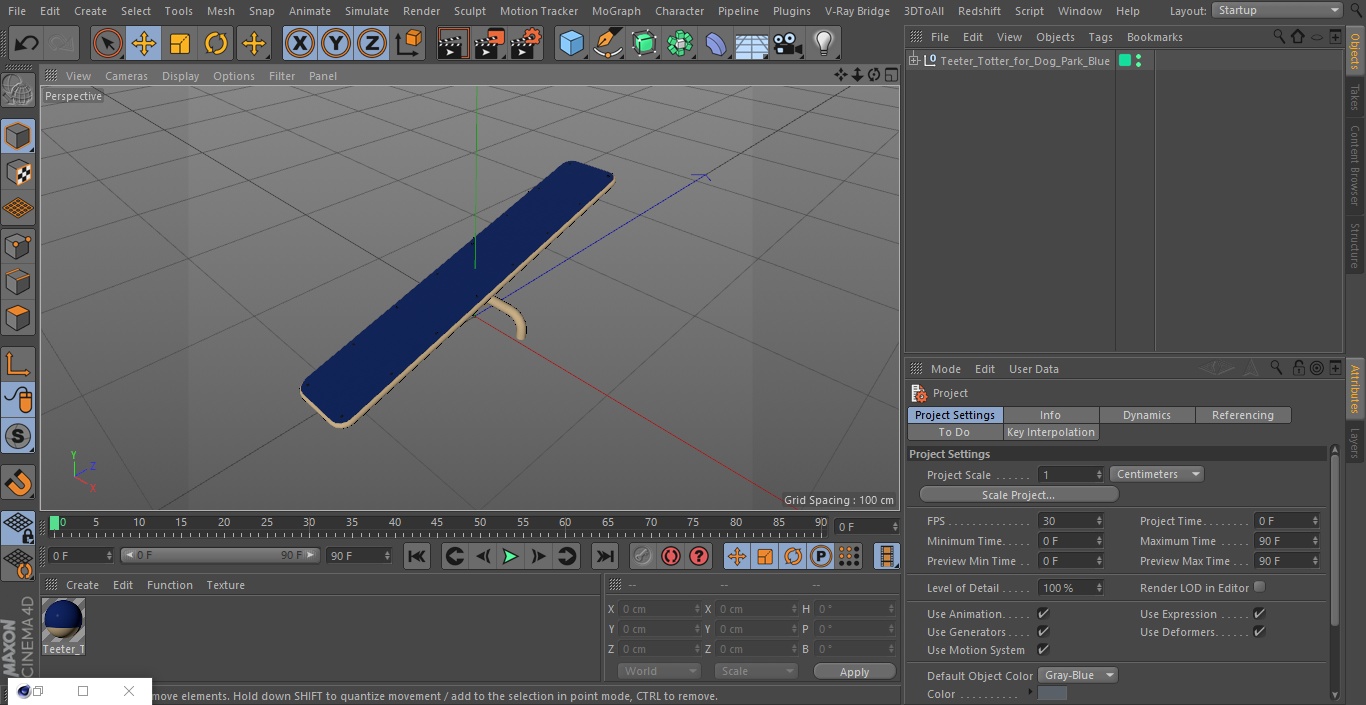Toggle Use Animation checkbox
The width and height of the screenshot is (1366, 705).
click(x=1043, y=613)
